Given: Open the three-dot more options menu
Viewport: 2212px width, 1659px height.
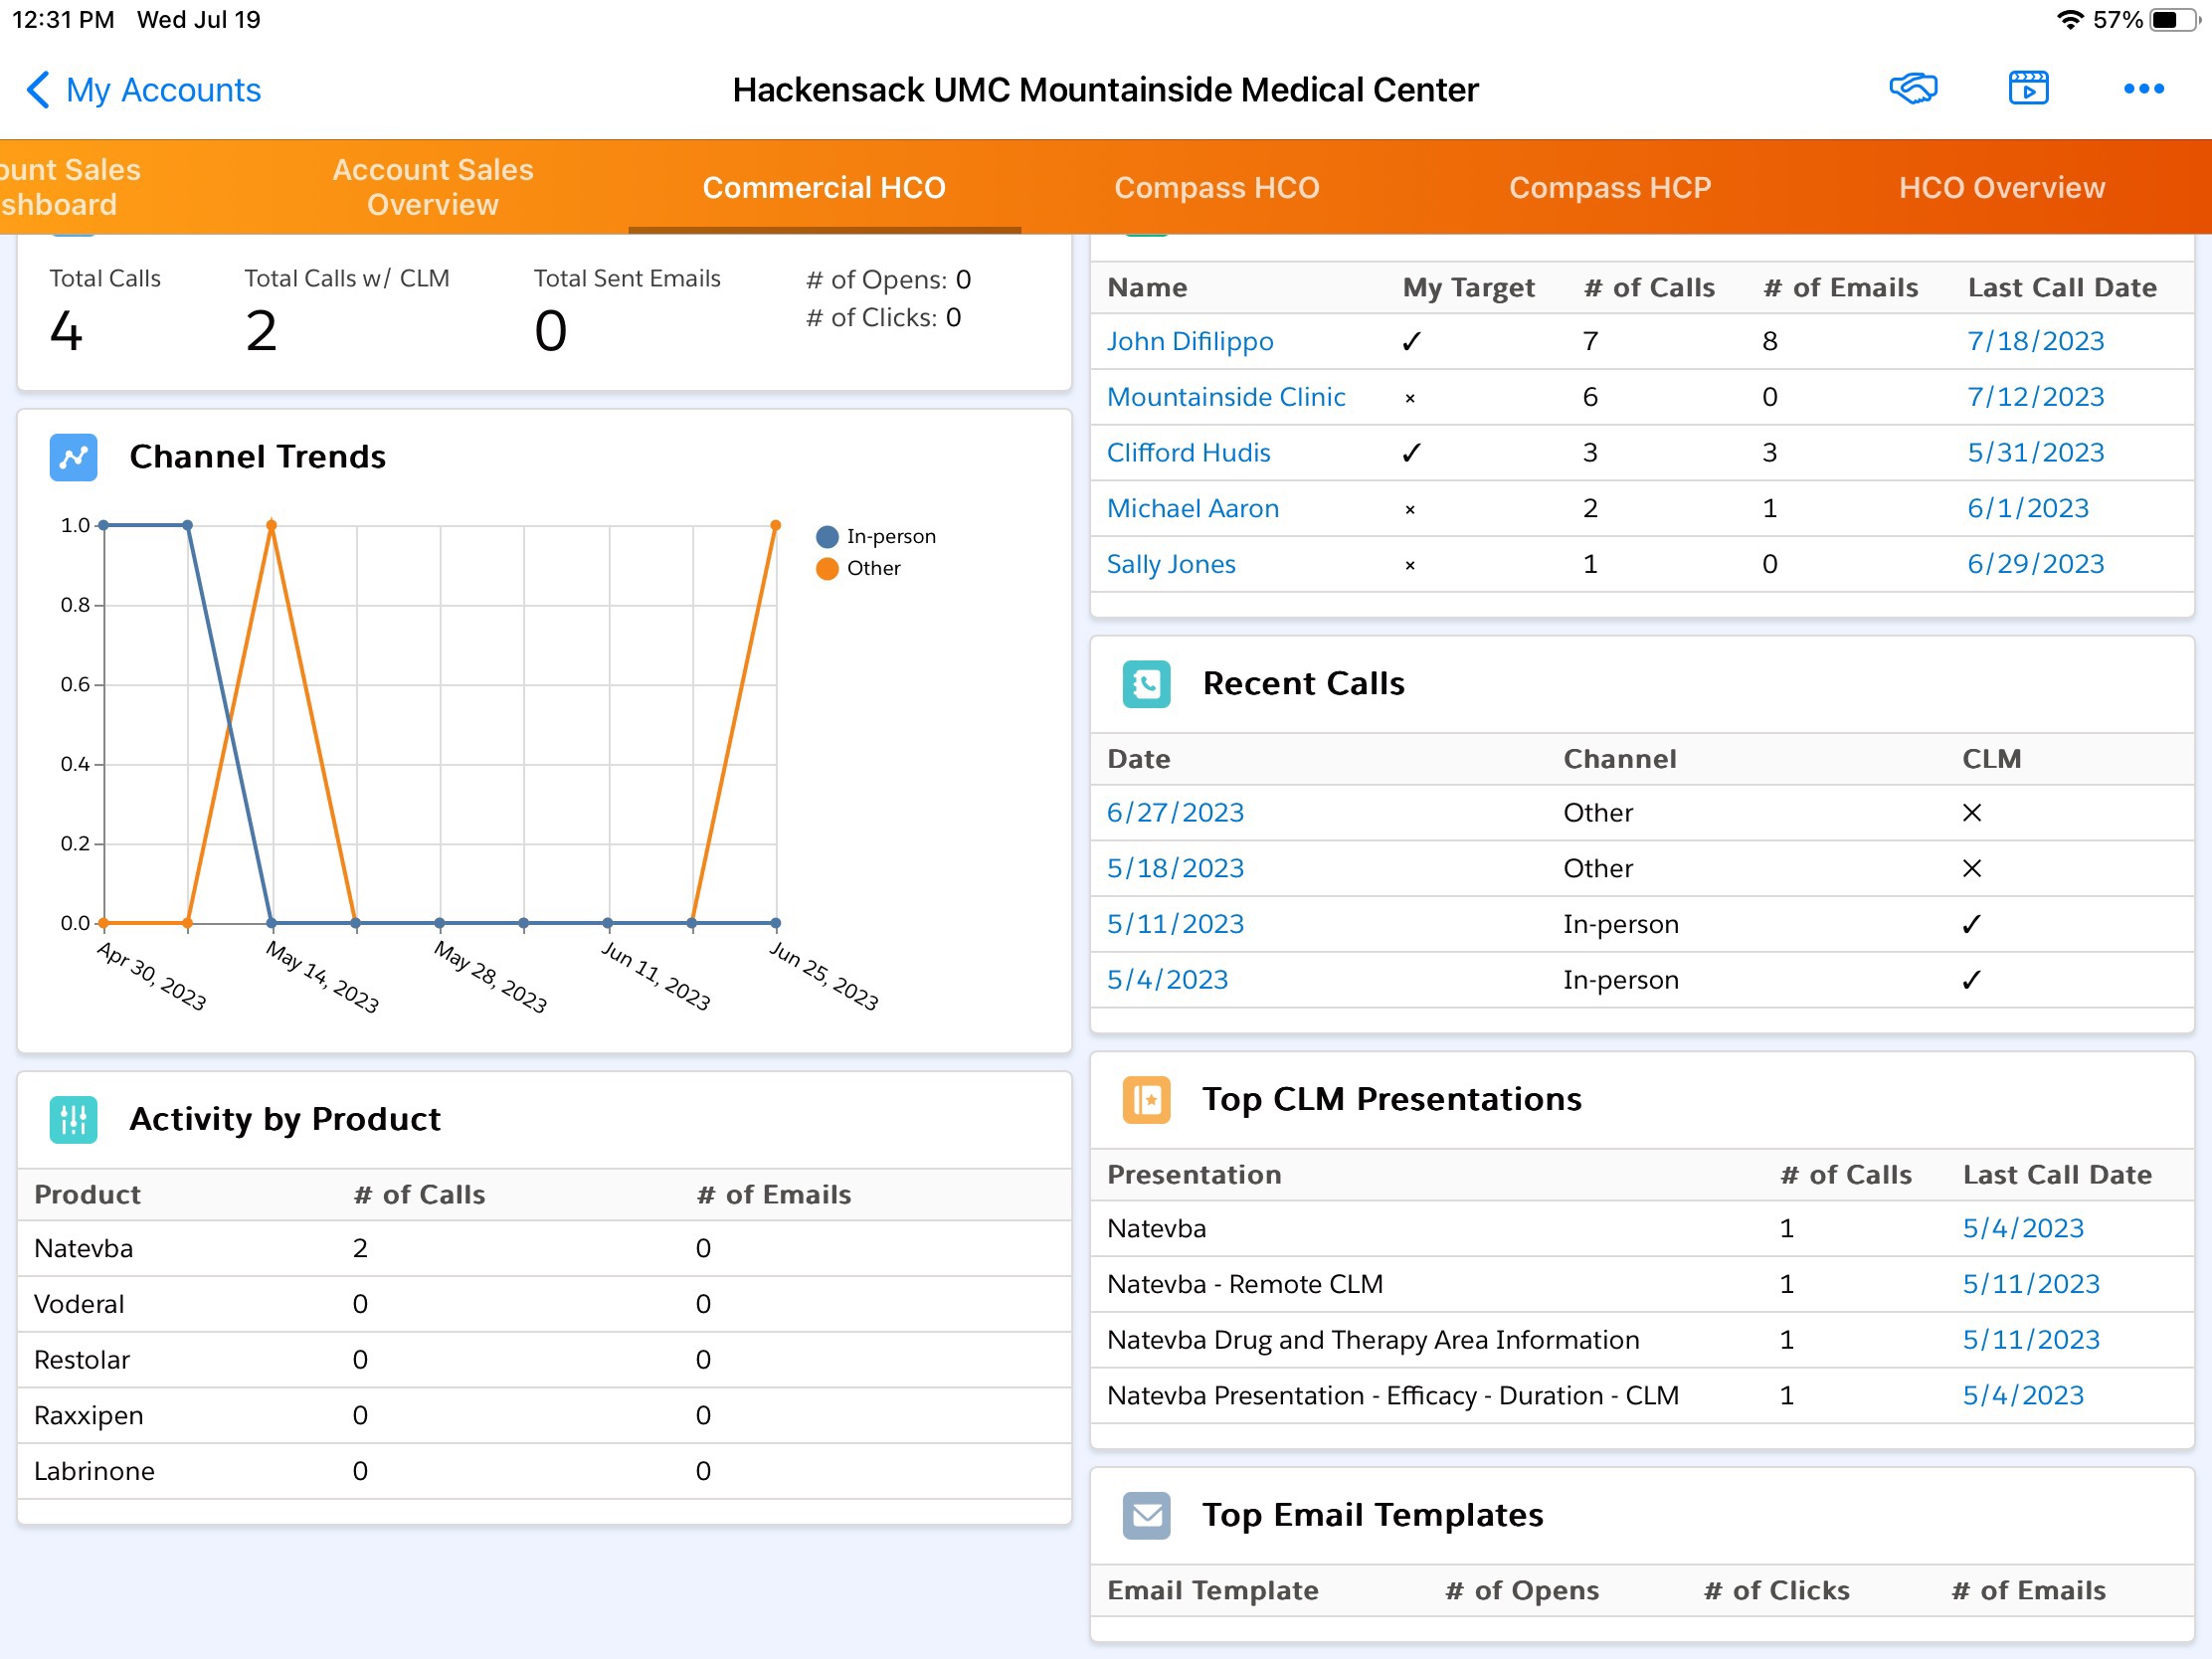Looking at the screenshot, I should pyautogui.click(x=2143, y=89).
